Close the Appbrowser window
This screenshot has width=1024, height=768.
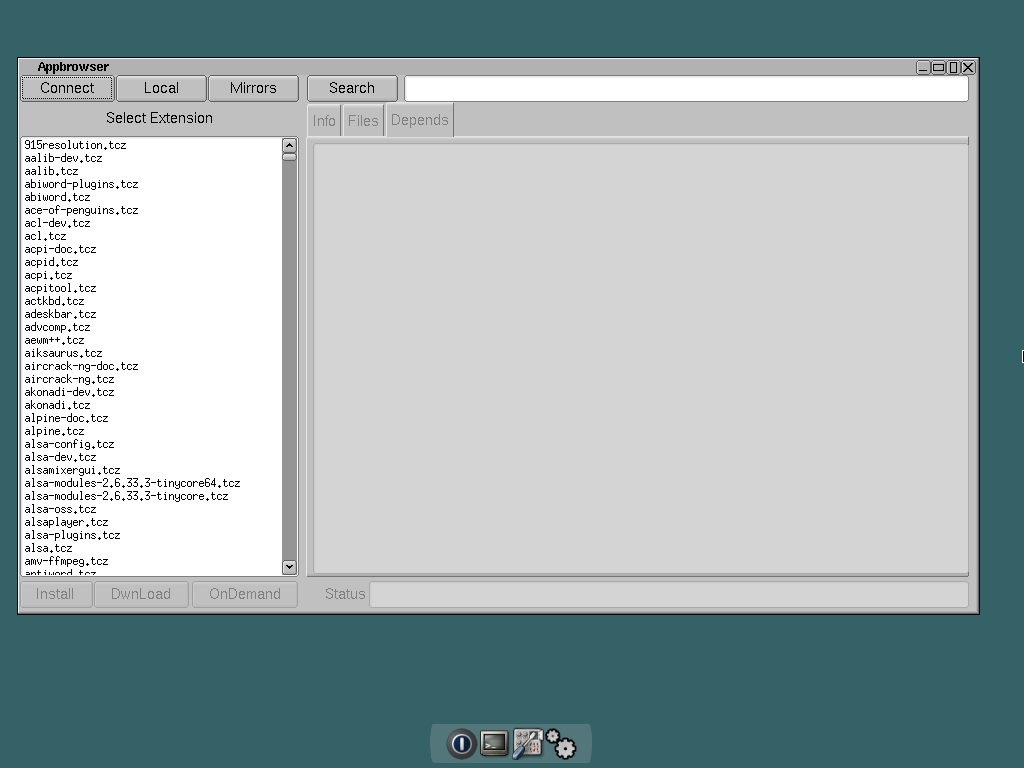[x=968, y=67]
